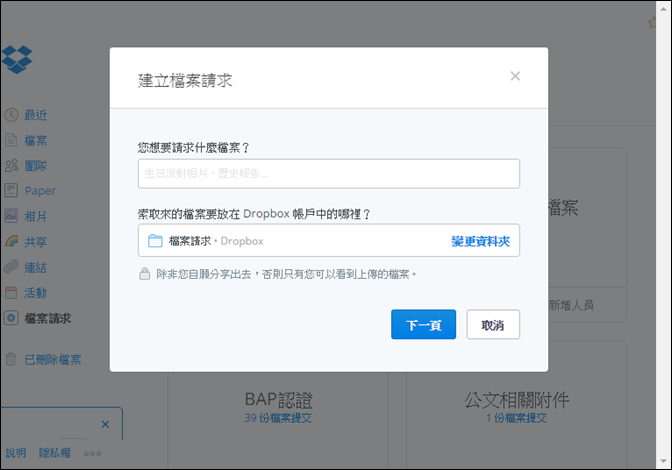
Task: Select 檔案請求 in the sidebar
Action: click(48, 318)
